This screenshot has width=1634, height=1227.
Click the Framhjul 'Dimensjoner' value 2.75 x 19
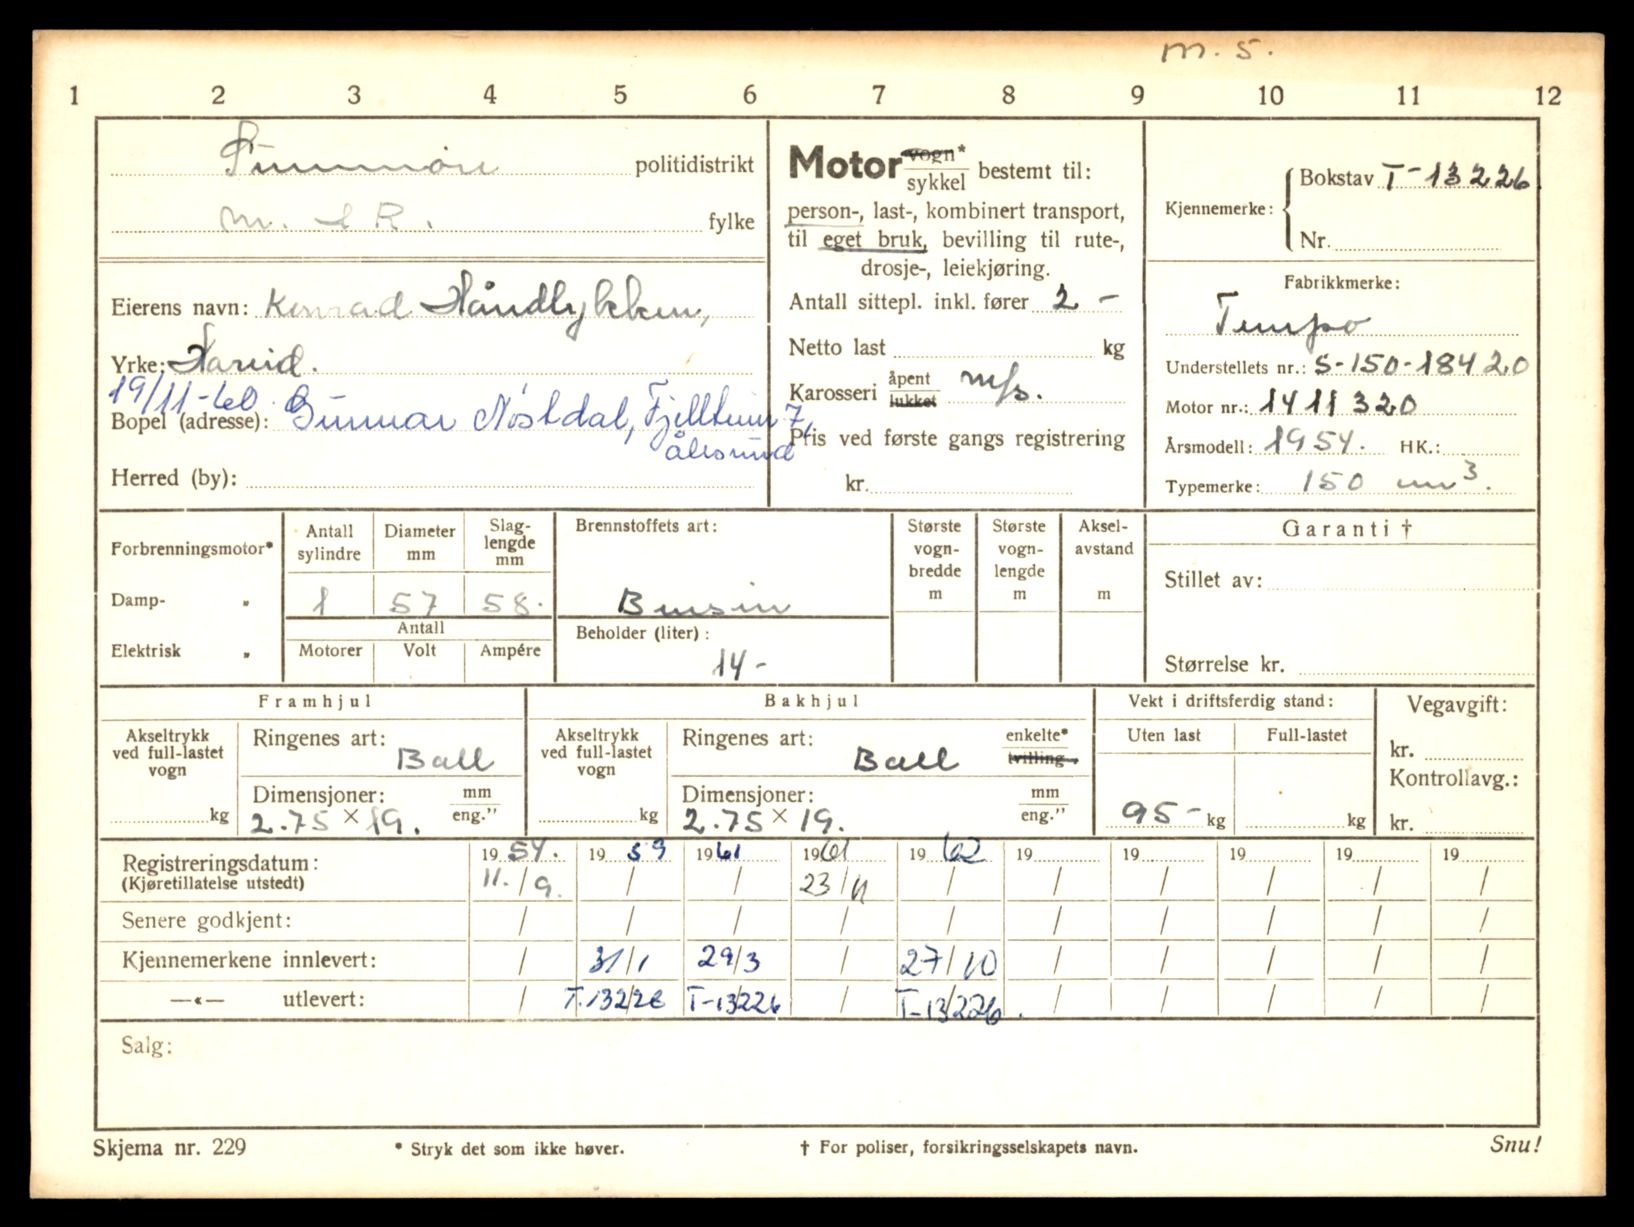click(x=333, y=822)
